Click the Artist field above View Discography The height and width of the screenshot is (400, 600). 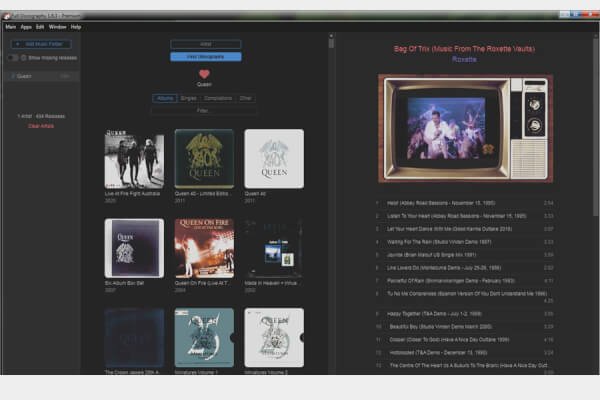(206, 44)
